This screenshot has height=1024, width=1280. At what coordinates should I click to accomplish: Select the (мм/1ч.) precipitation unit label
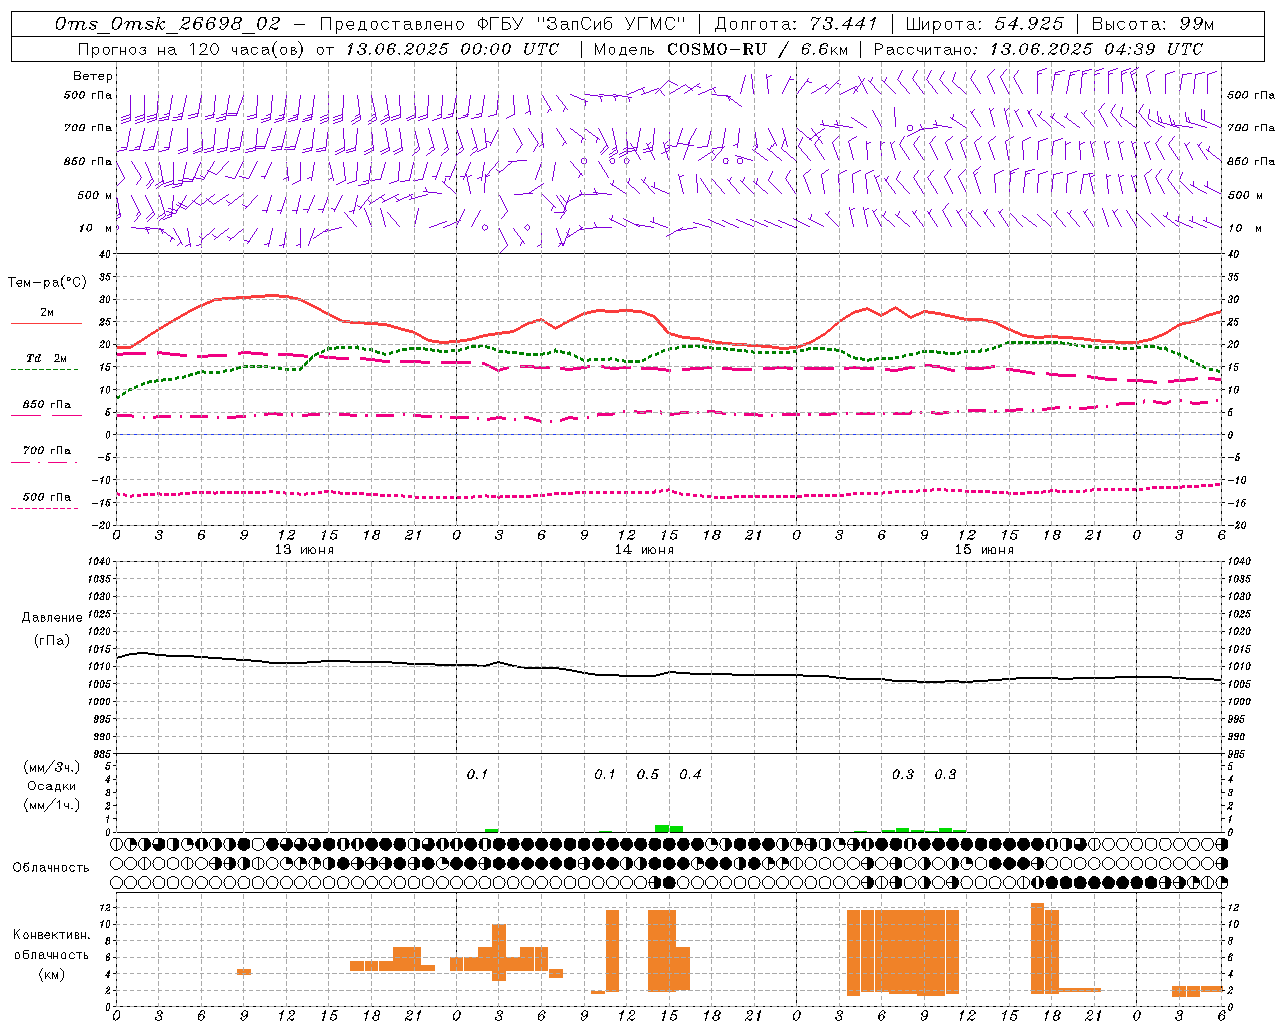pos(52,805)
